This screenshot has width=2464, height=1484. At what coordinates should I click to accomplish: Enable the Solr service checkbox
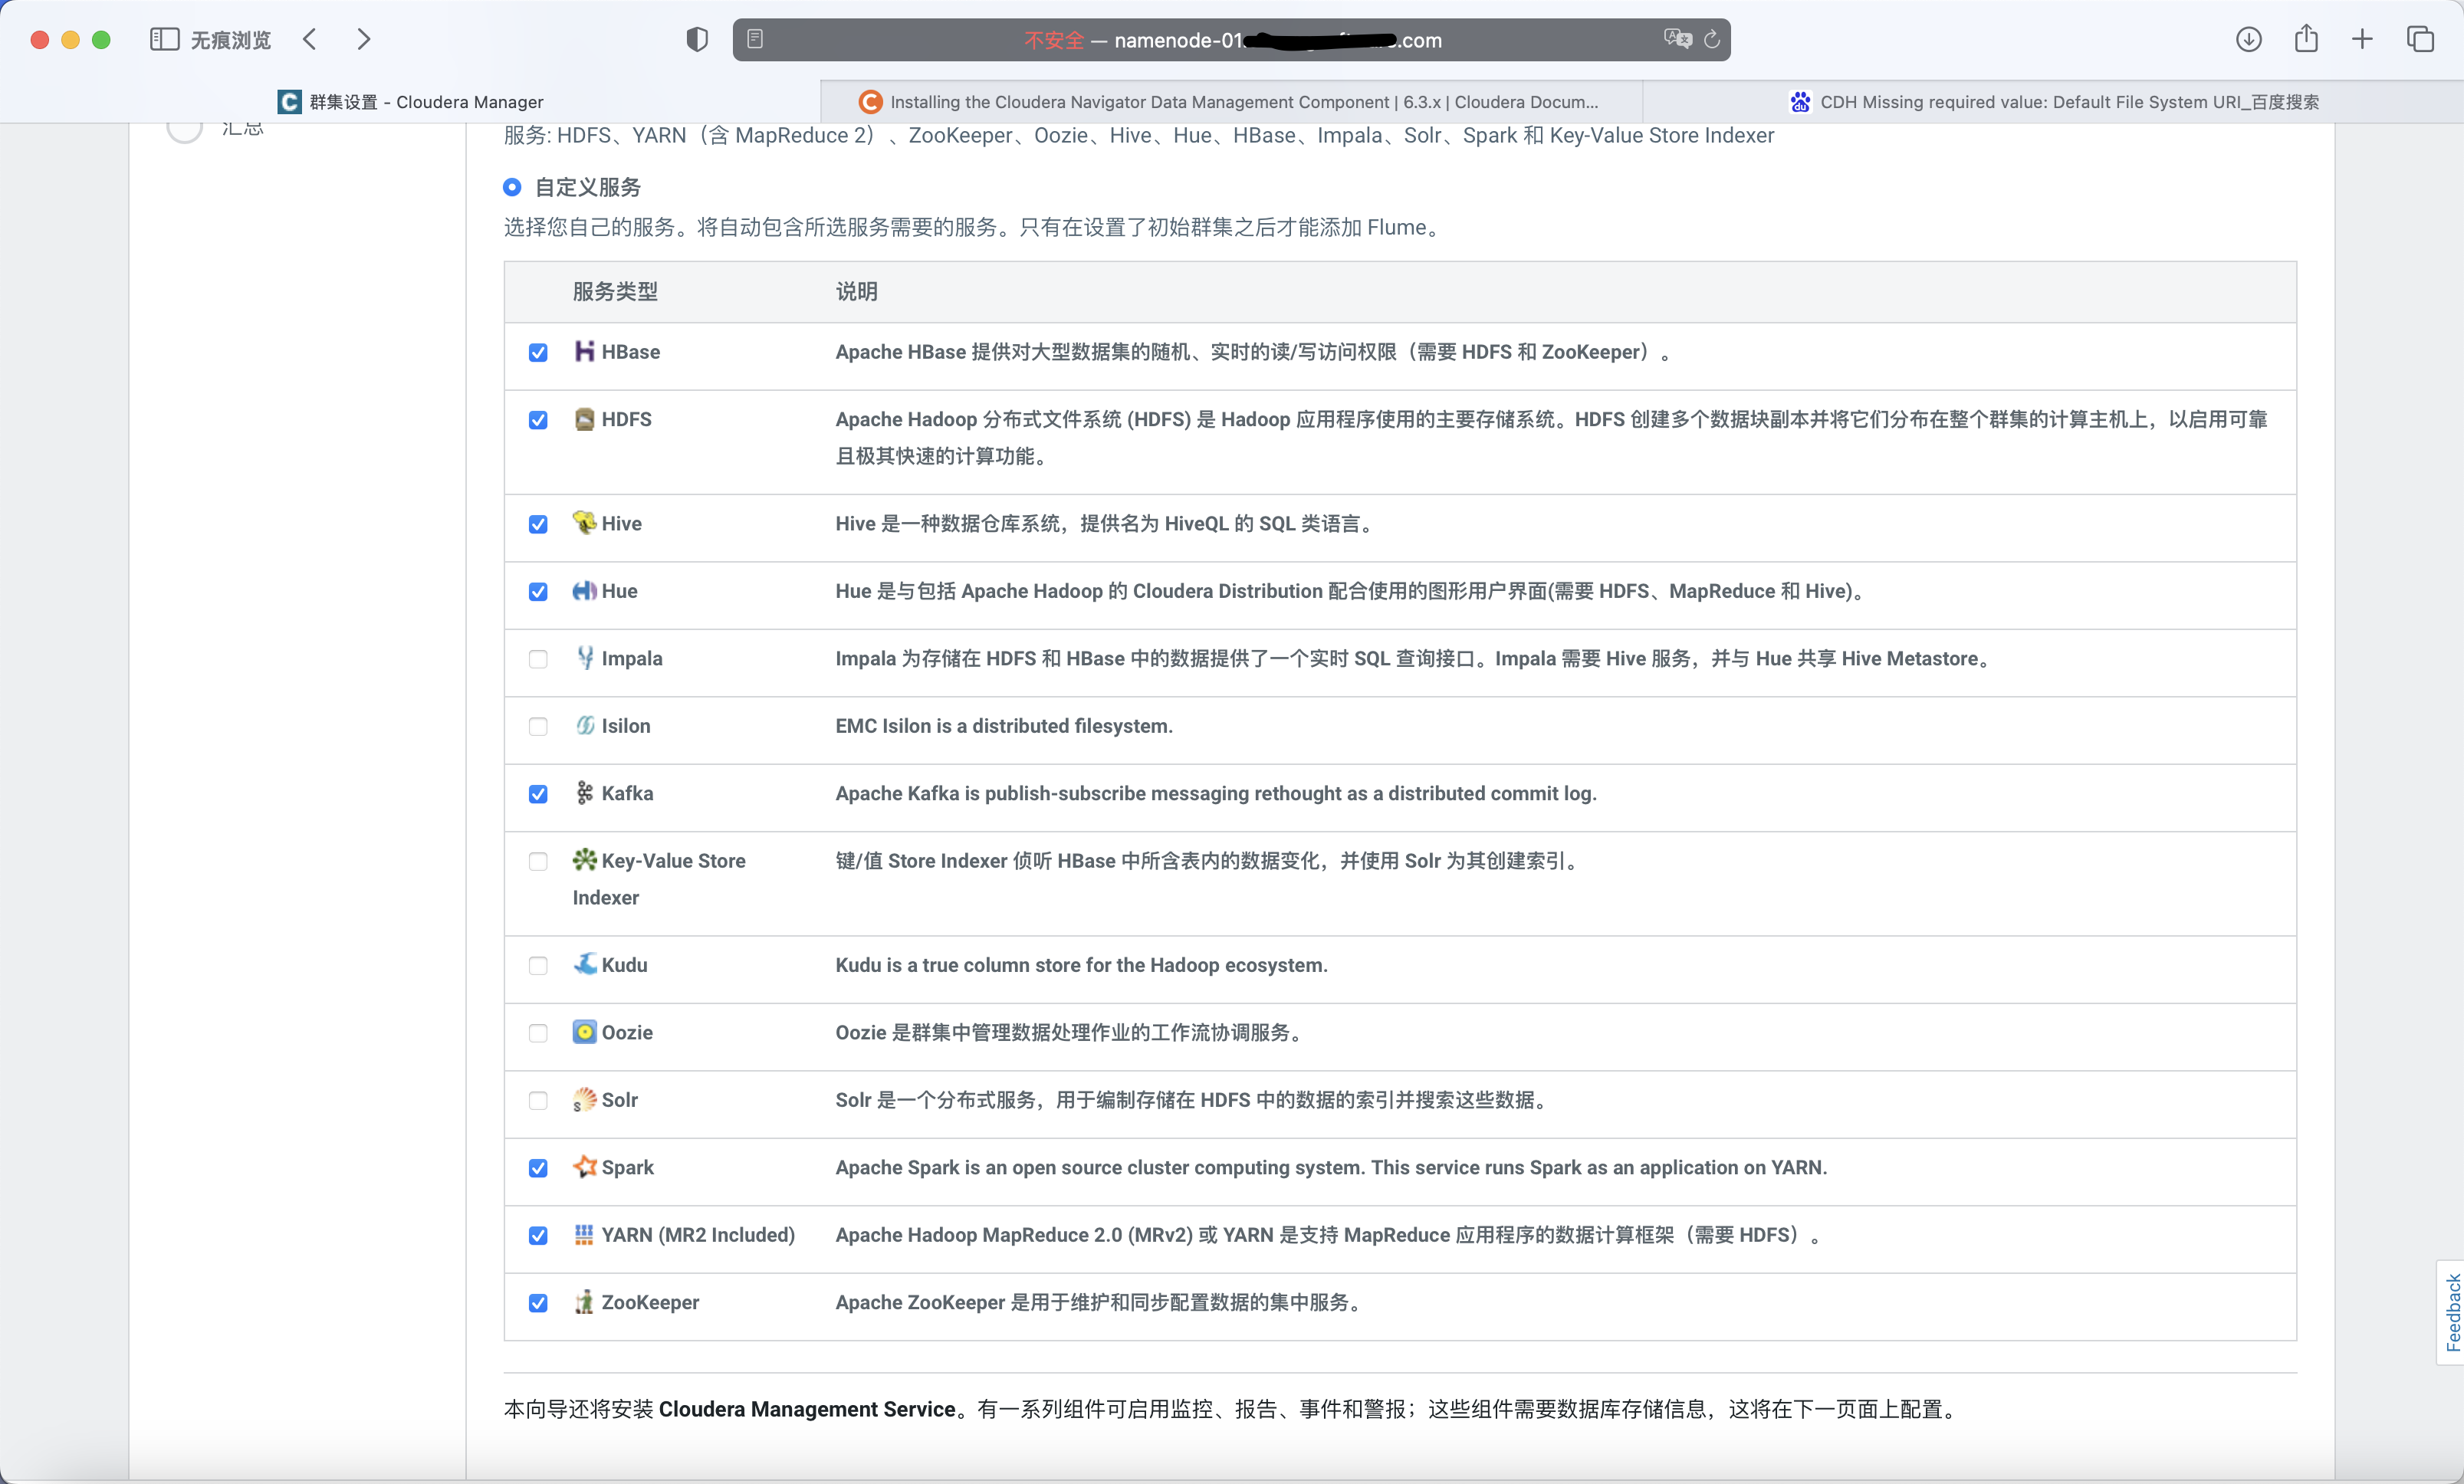[538, 1100]
